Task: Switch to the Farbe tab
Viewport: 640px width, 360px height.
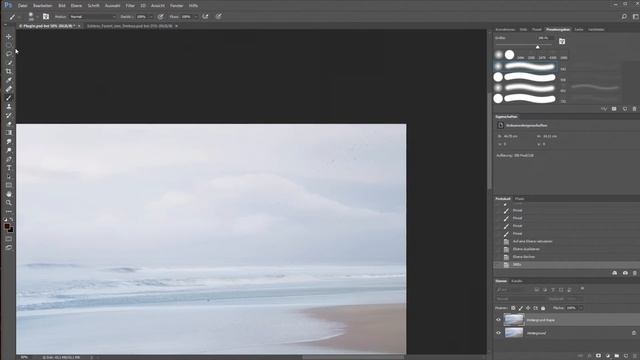Action: (x=579, y=29)
